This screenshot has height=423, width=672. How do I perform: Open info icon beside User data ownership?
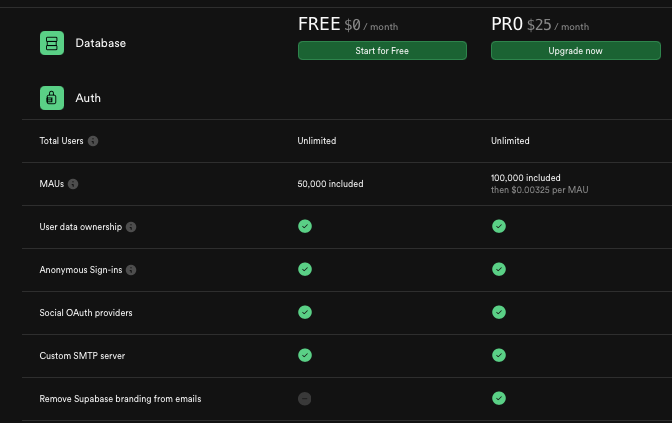point(131,227)
